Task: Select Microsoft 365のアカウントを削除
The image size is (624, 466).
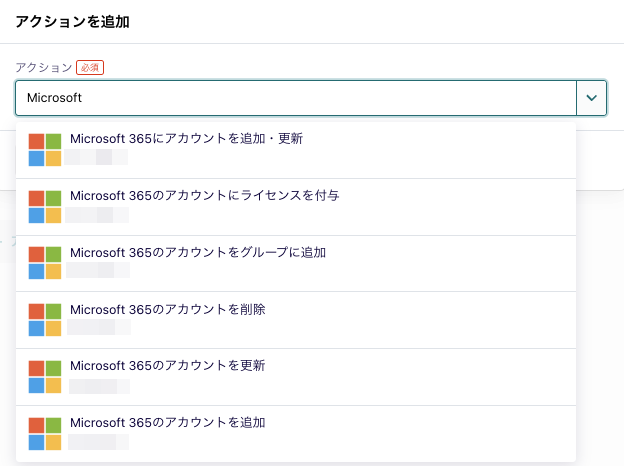Action: pos(296,320)
